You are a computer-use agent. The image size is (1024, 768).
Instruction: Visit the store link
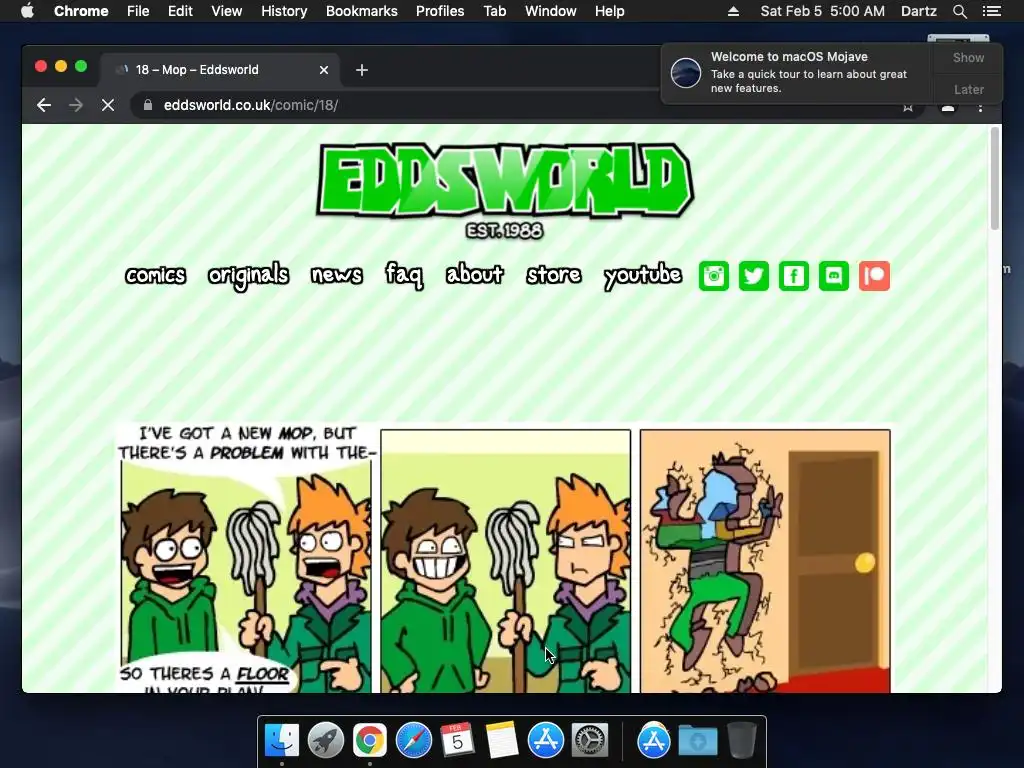(554, 275)
